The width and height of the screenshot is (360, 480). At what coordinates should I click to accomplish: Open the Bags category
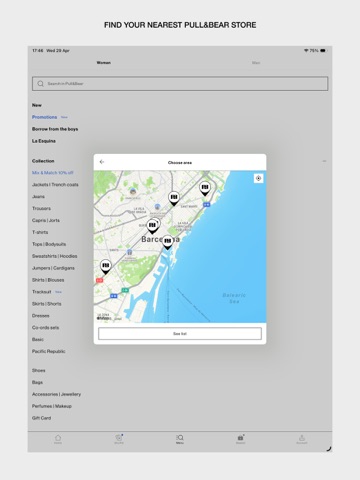click(x=37, y=382)
